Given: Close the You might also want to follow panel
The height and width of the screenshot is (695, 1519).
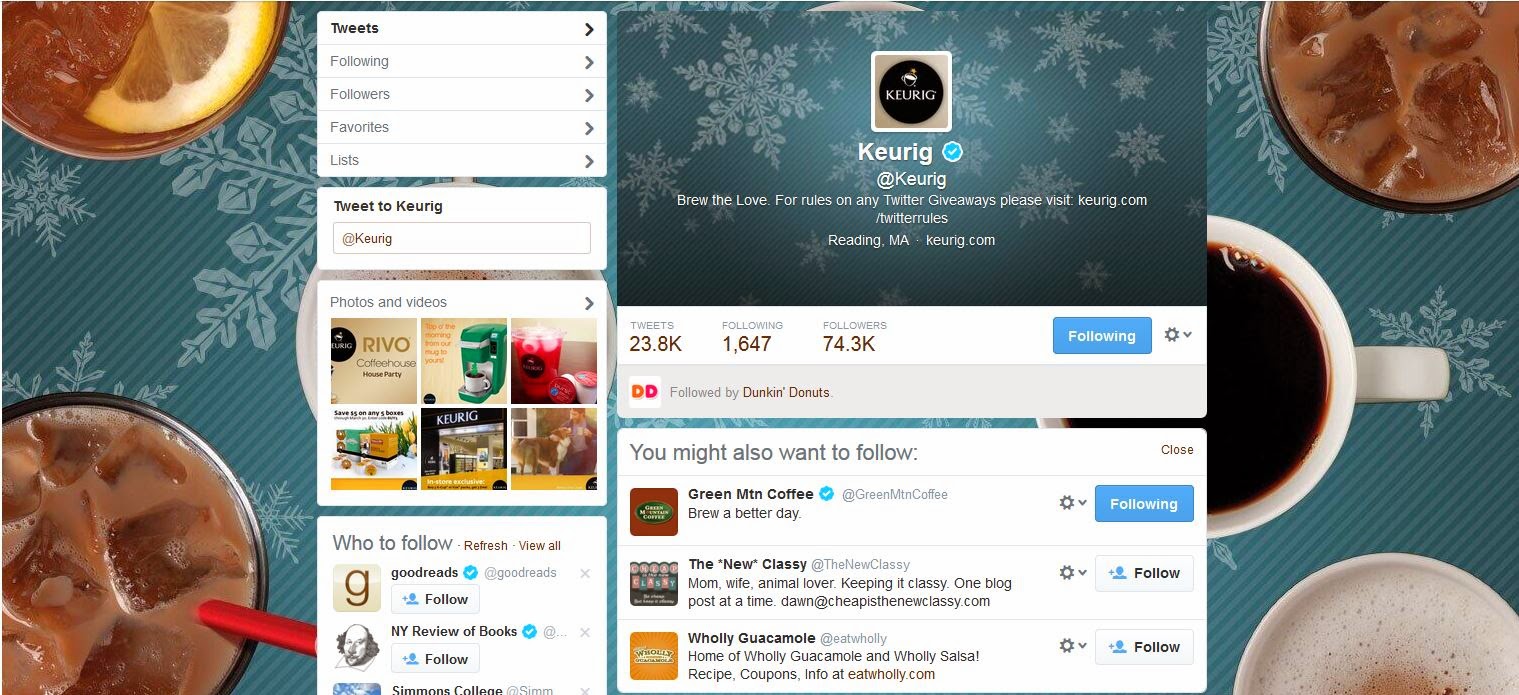Looking at the screenshot, I should 1177,450.
